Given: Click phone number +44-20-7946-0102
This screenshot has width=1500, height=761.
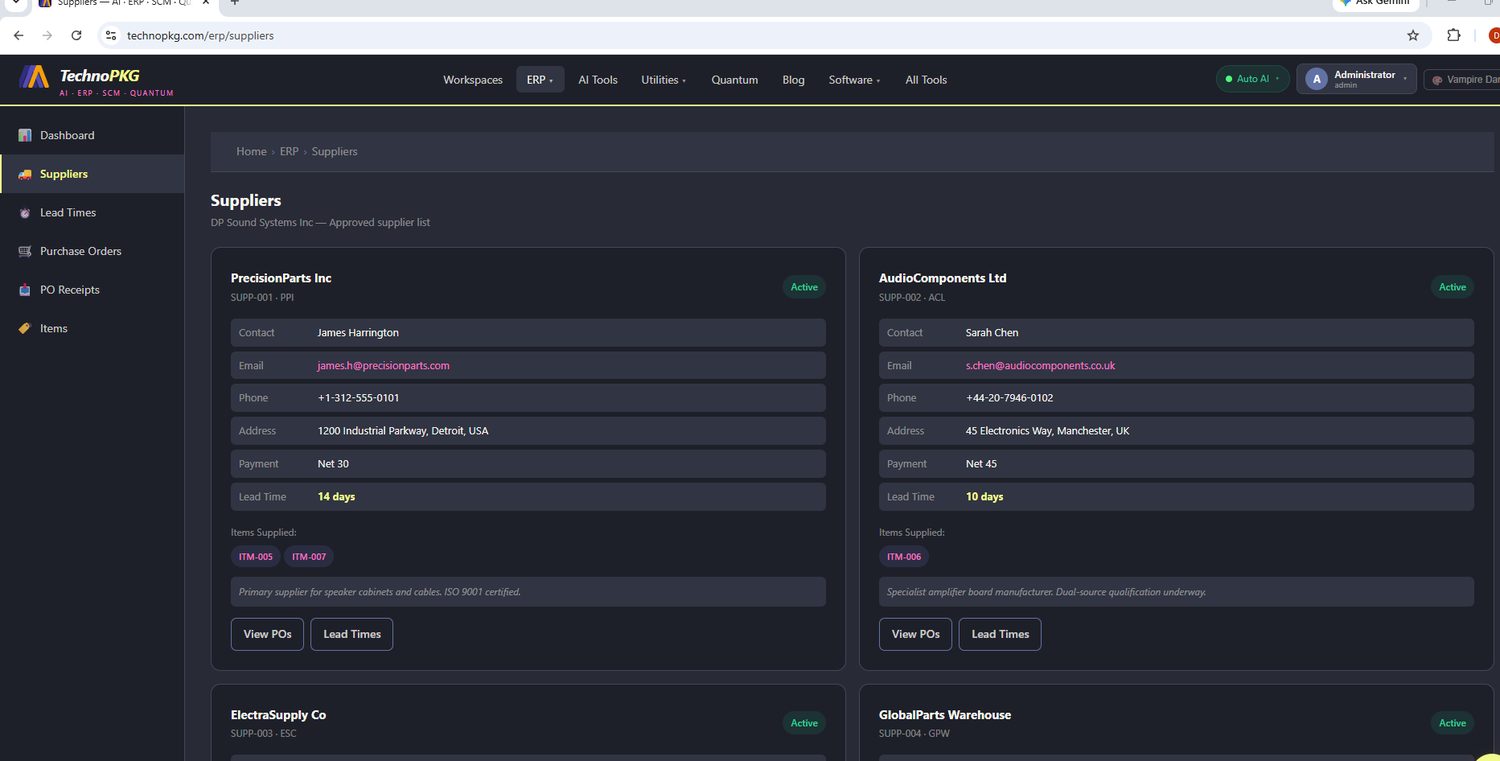Looking at the screenshot, I should tap(1009, 398).
